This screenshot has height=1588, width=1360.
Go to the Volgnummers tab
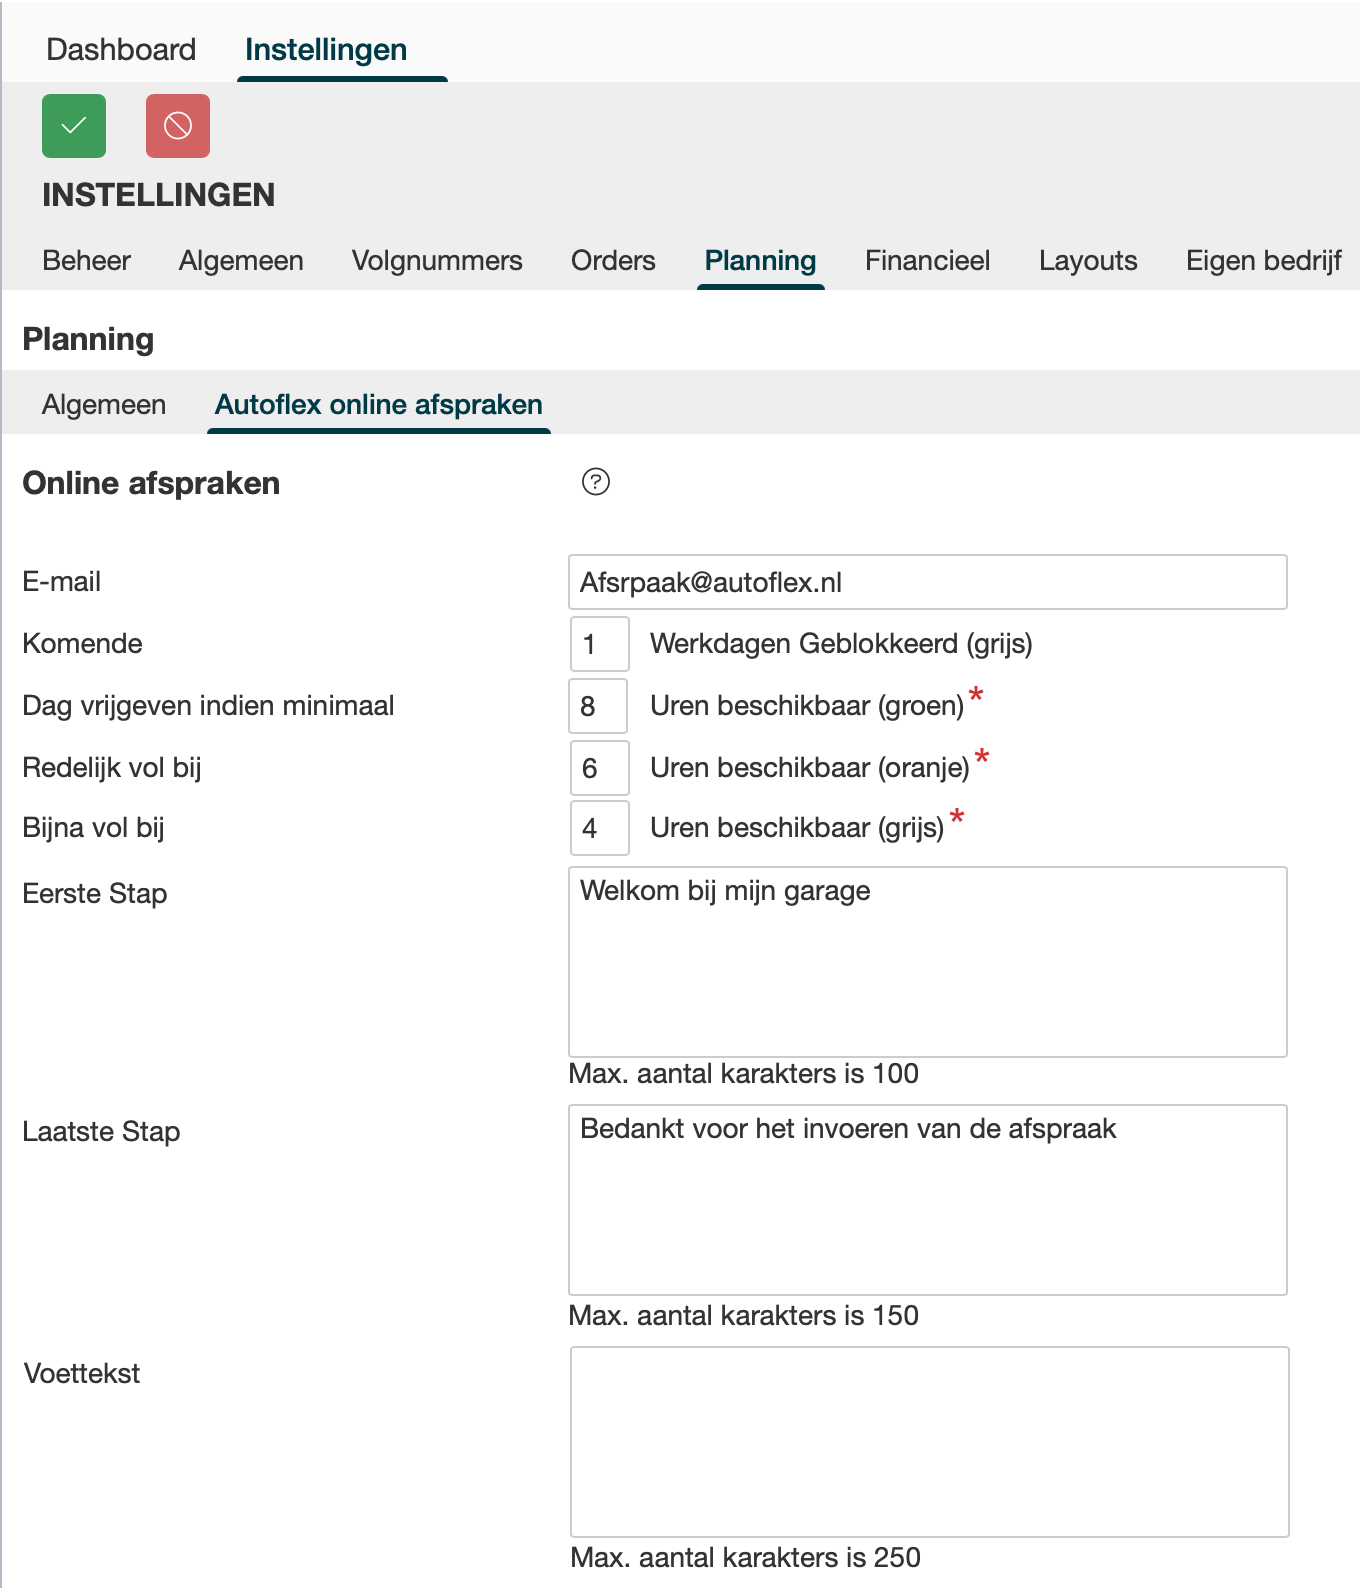click(x=437, y=261)
